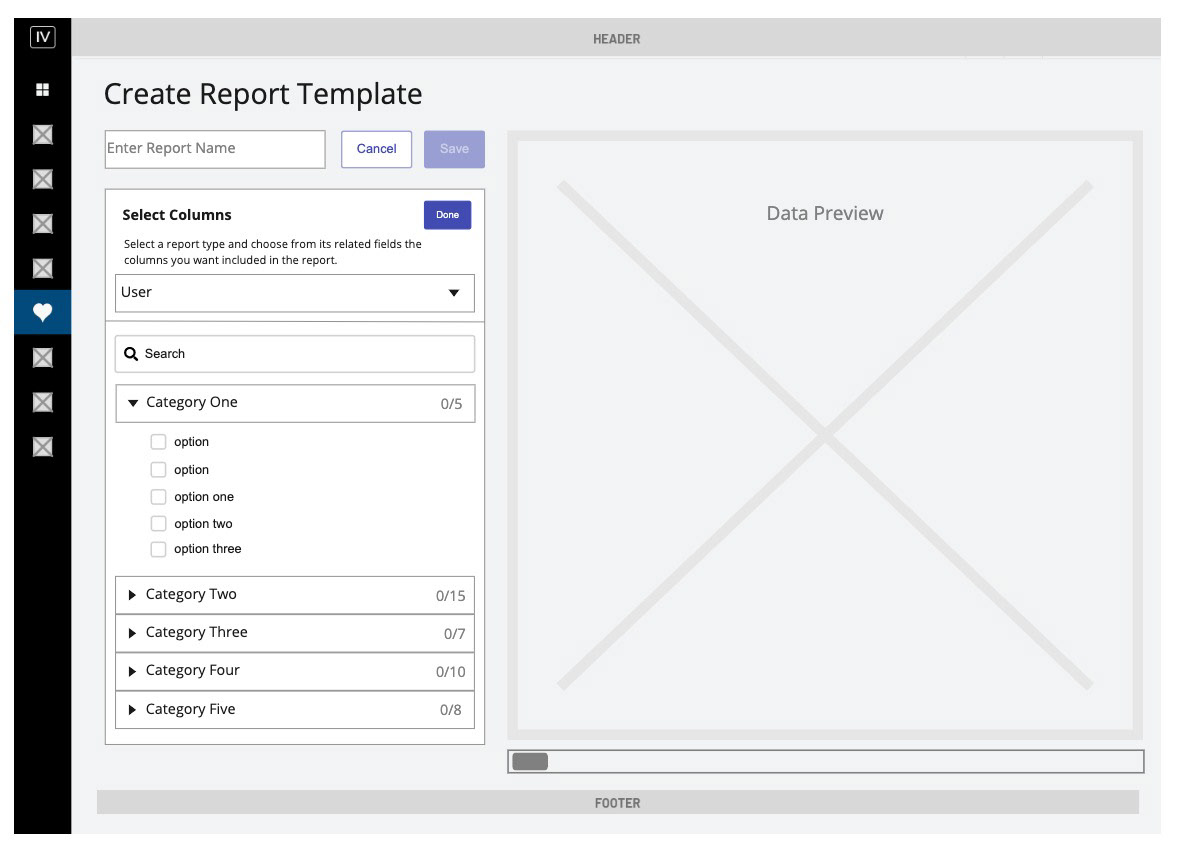Screen dimensions: 1177x849
Task: Click the horizontal scrollbar thumb below Data Preview
Action: point(530,761)
